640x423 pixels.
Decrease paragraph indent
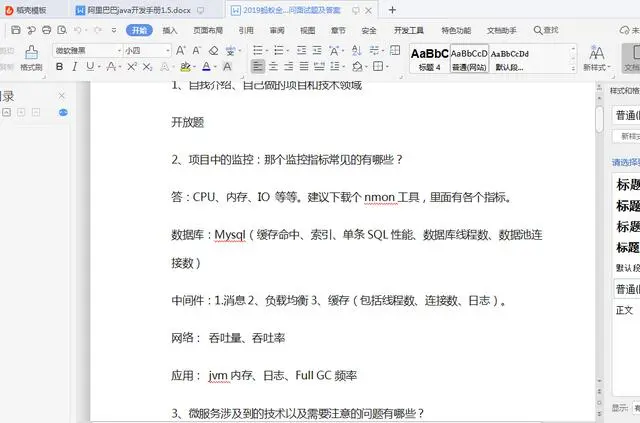302,50
